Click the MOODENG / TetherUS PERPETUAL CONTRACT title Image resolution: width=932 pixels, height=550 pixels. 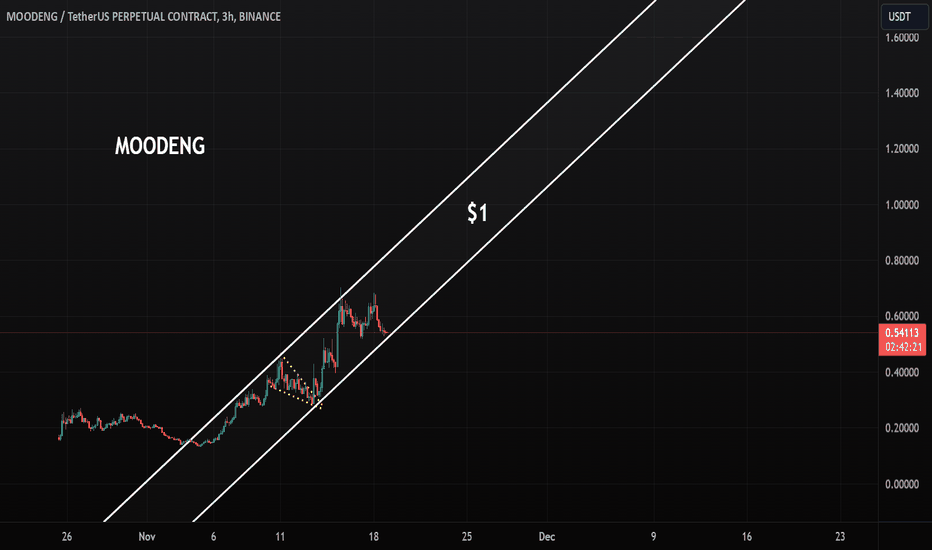pos(143,17)
